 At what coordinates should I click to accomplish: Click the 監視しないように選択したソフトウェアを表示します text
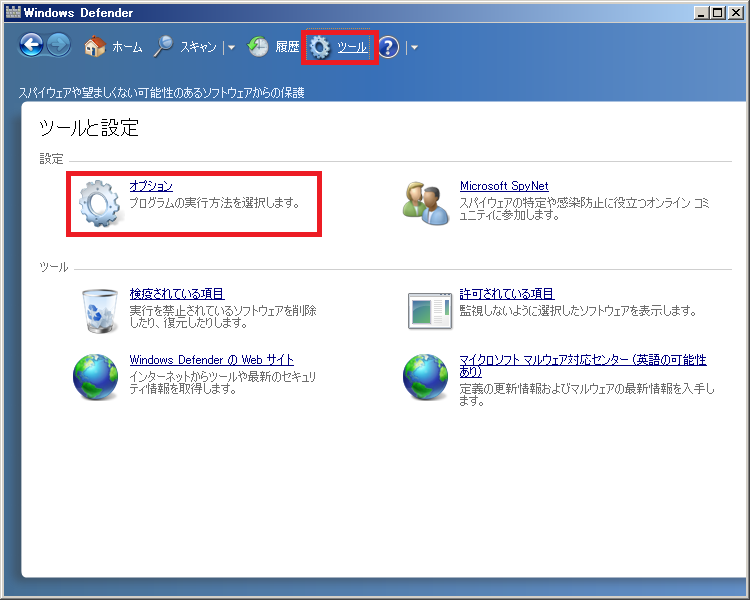(578, 311)
